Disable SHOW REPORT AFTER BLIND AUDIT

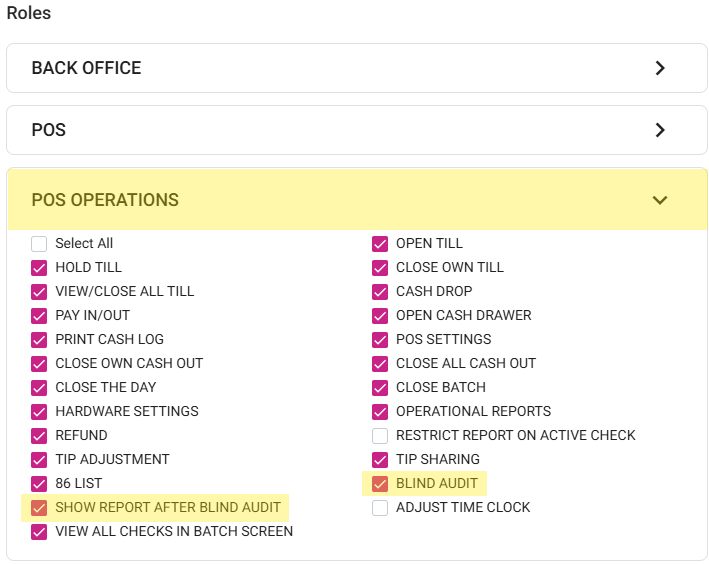pos(39,507)
